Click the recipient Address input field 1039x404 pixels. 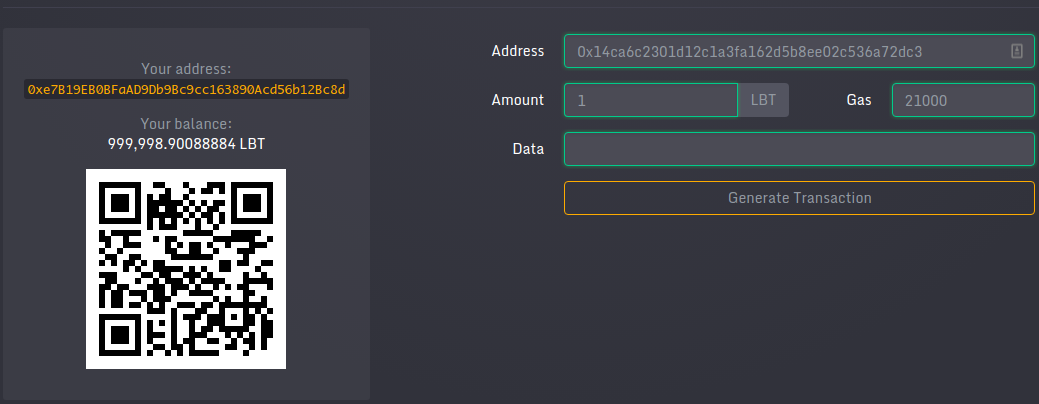[798, 51]
